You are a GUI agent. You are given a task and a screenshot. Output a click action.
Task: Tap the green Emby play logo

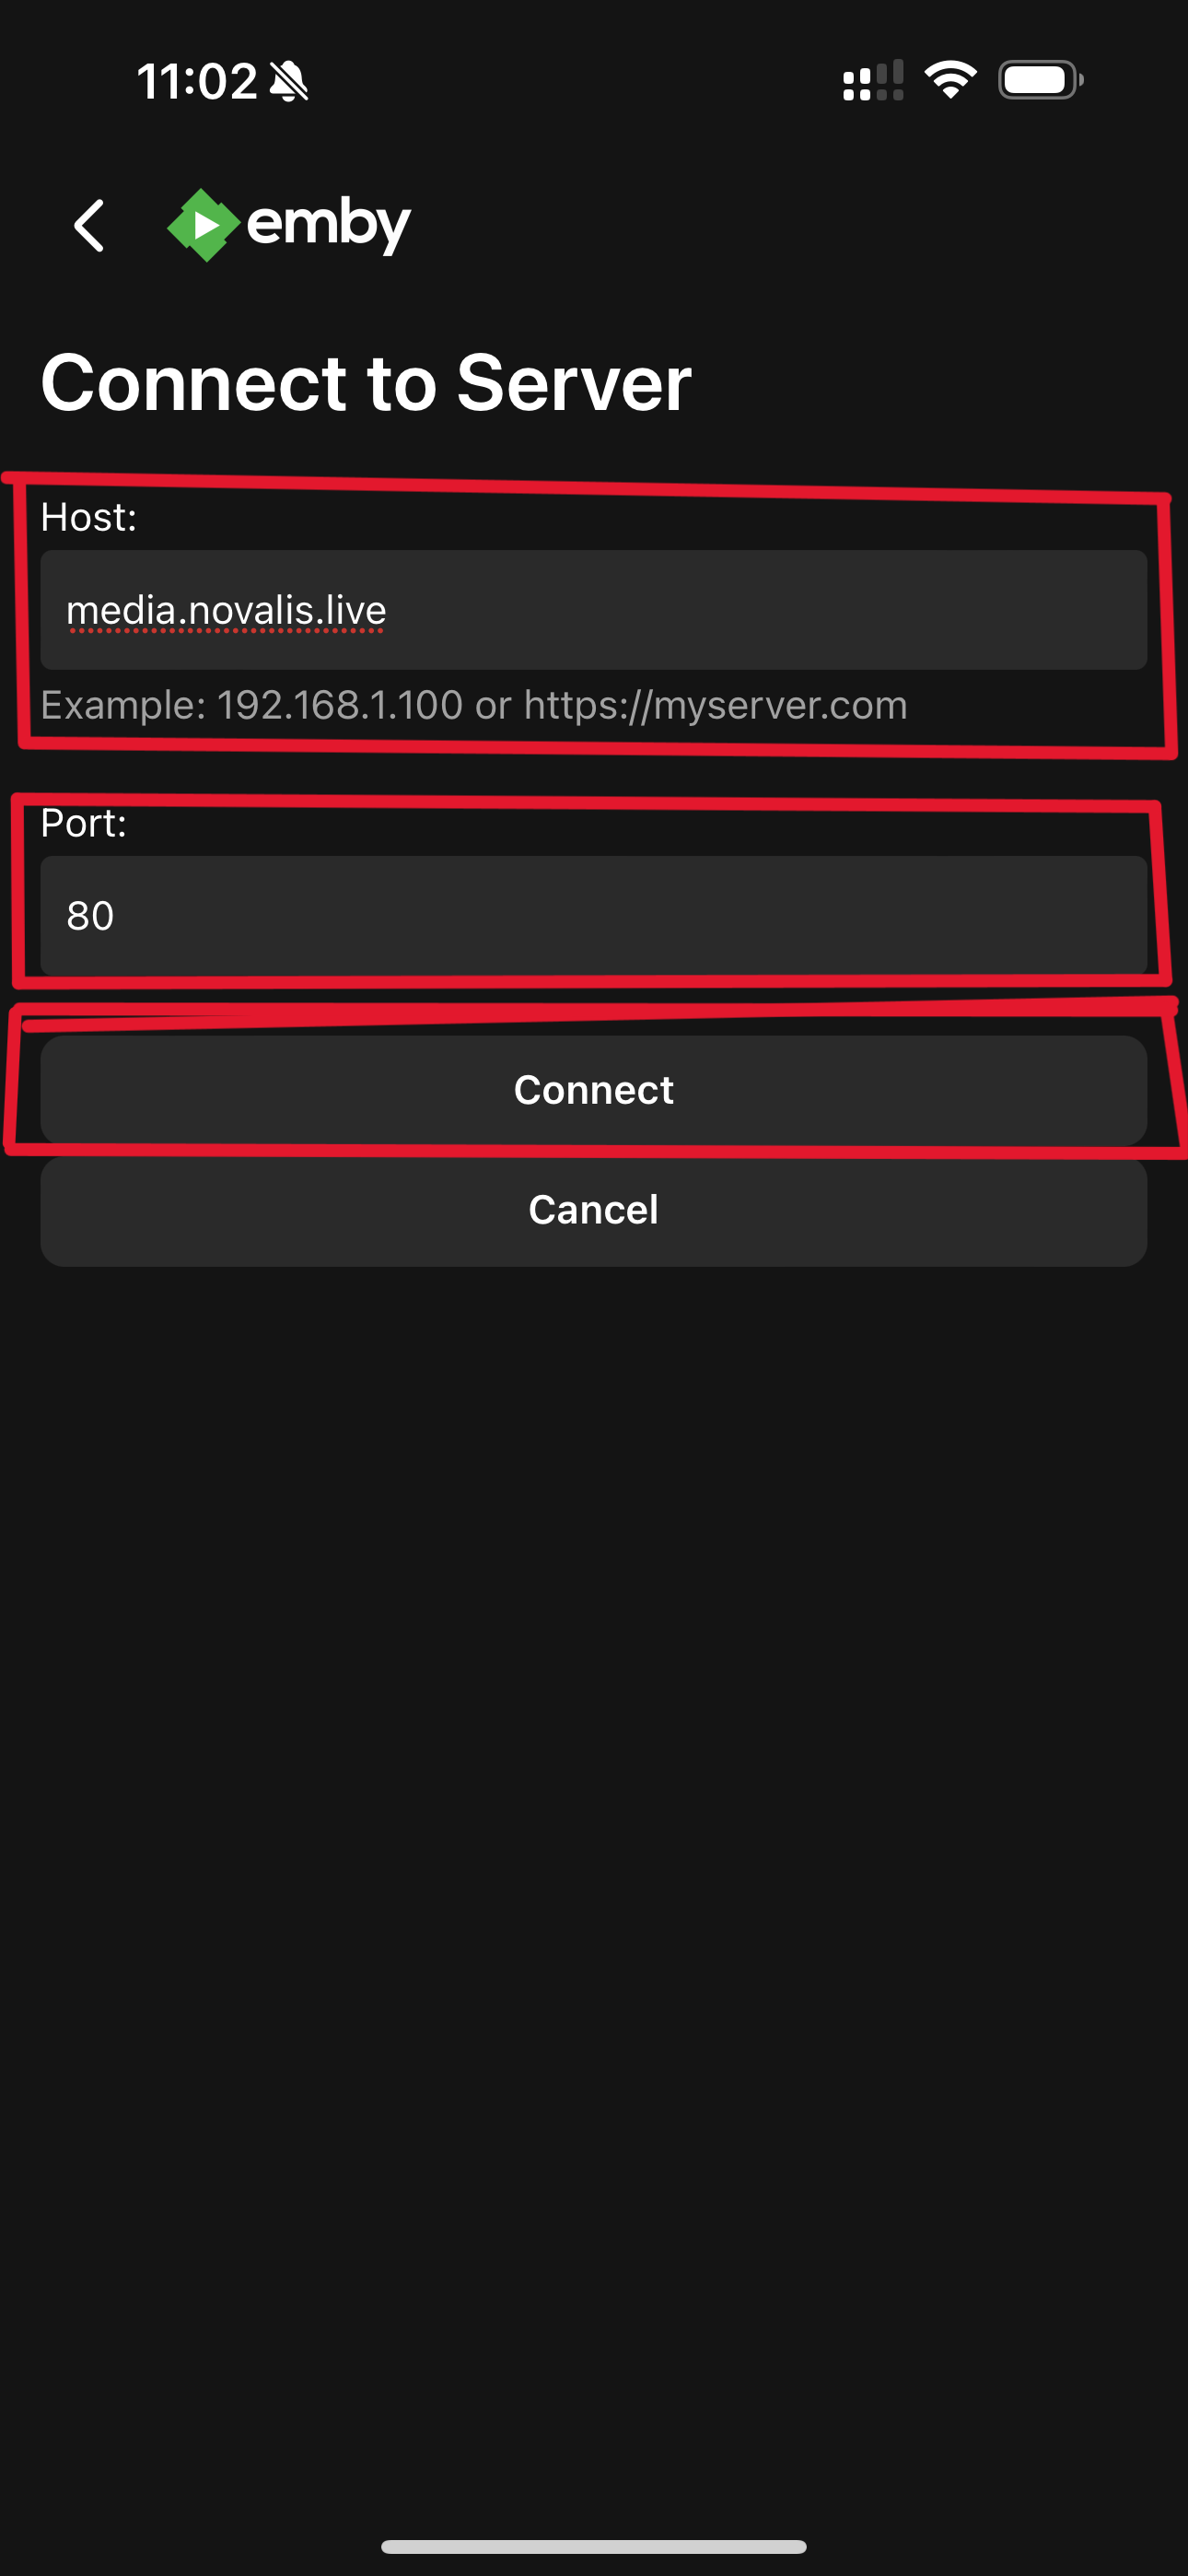click(x=203, y=225)
